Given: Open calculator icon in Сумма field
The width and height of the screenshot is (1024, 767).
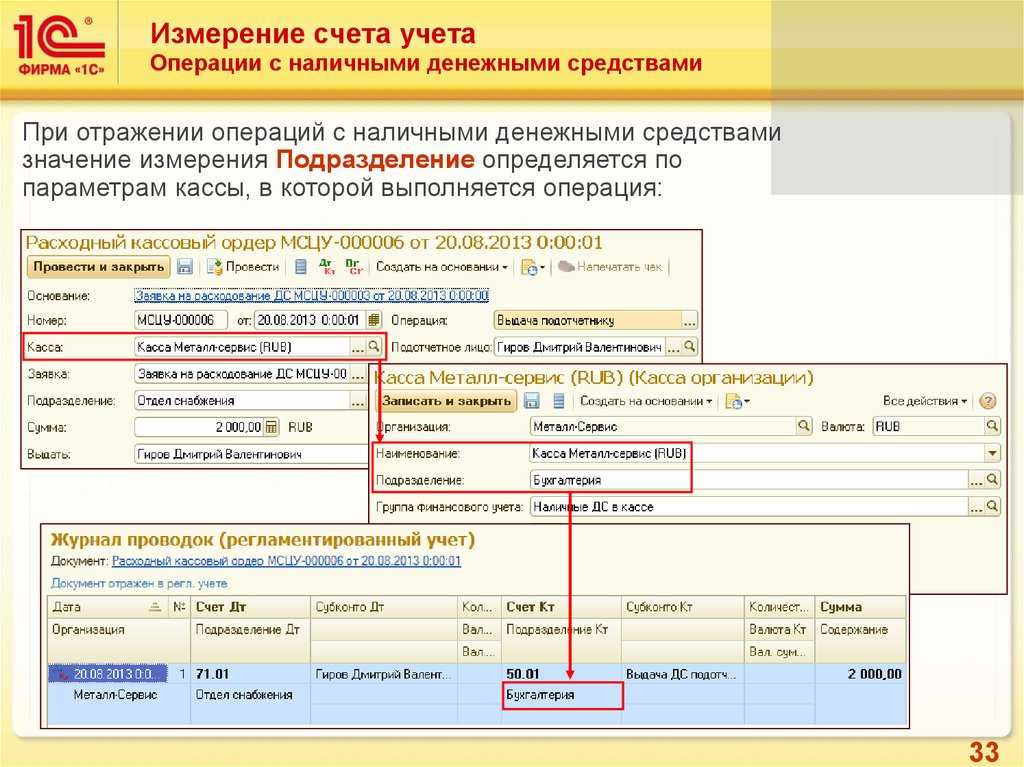Looking at the screenshot, I should pyautogui.click(x=271, y=427).
